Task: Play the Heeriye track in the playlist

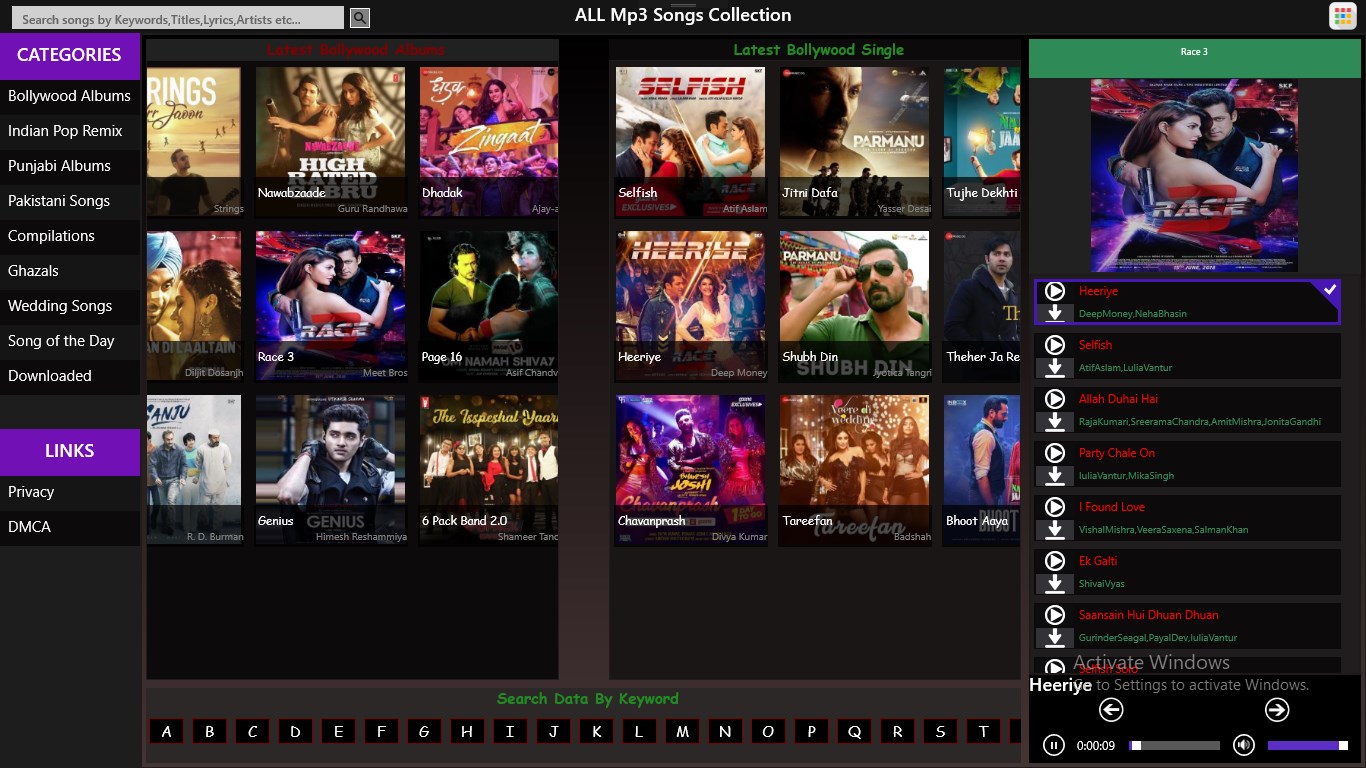Action: pos(1054,291)
